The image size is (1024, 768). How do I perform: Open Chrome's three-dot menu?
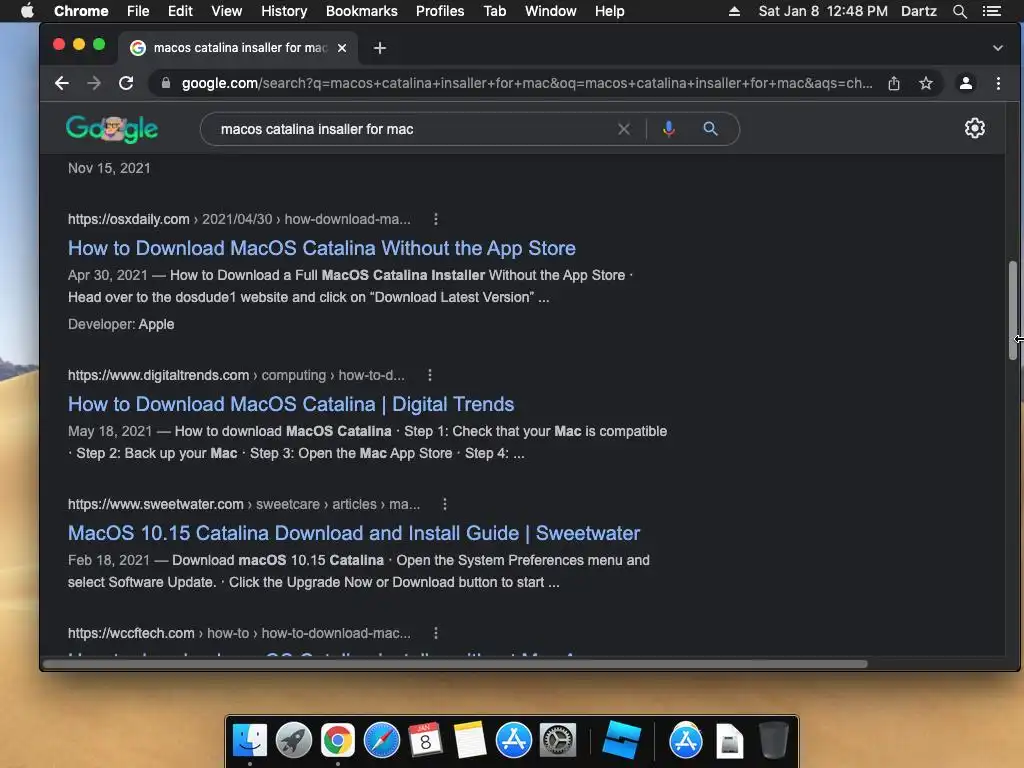pyautogui.click(x=998, y=83)
